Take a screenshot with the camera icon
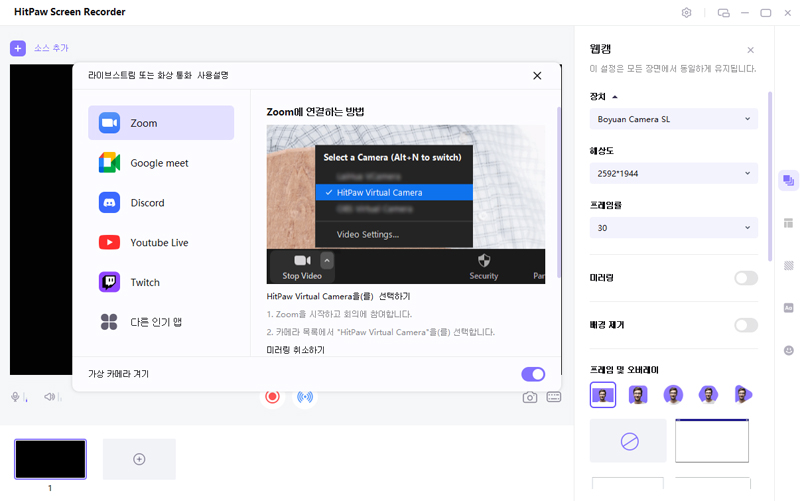The width and height of the screenshot is (800, 501). pyautogui.click(x=530, y=397)
